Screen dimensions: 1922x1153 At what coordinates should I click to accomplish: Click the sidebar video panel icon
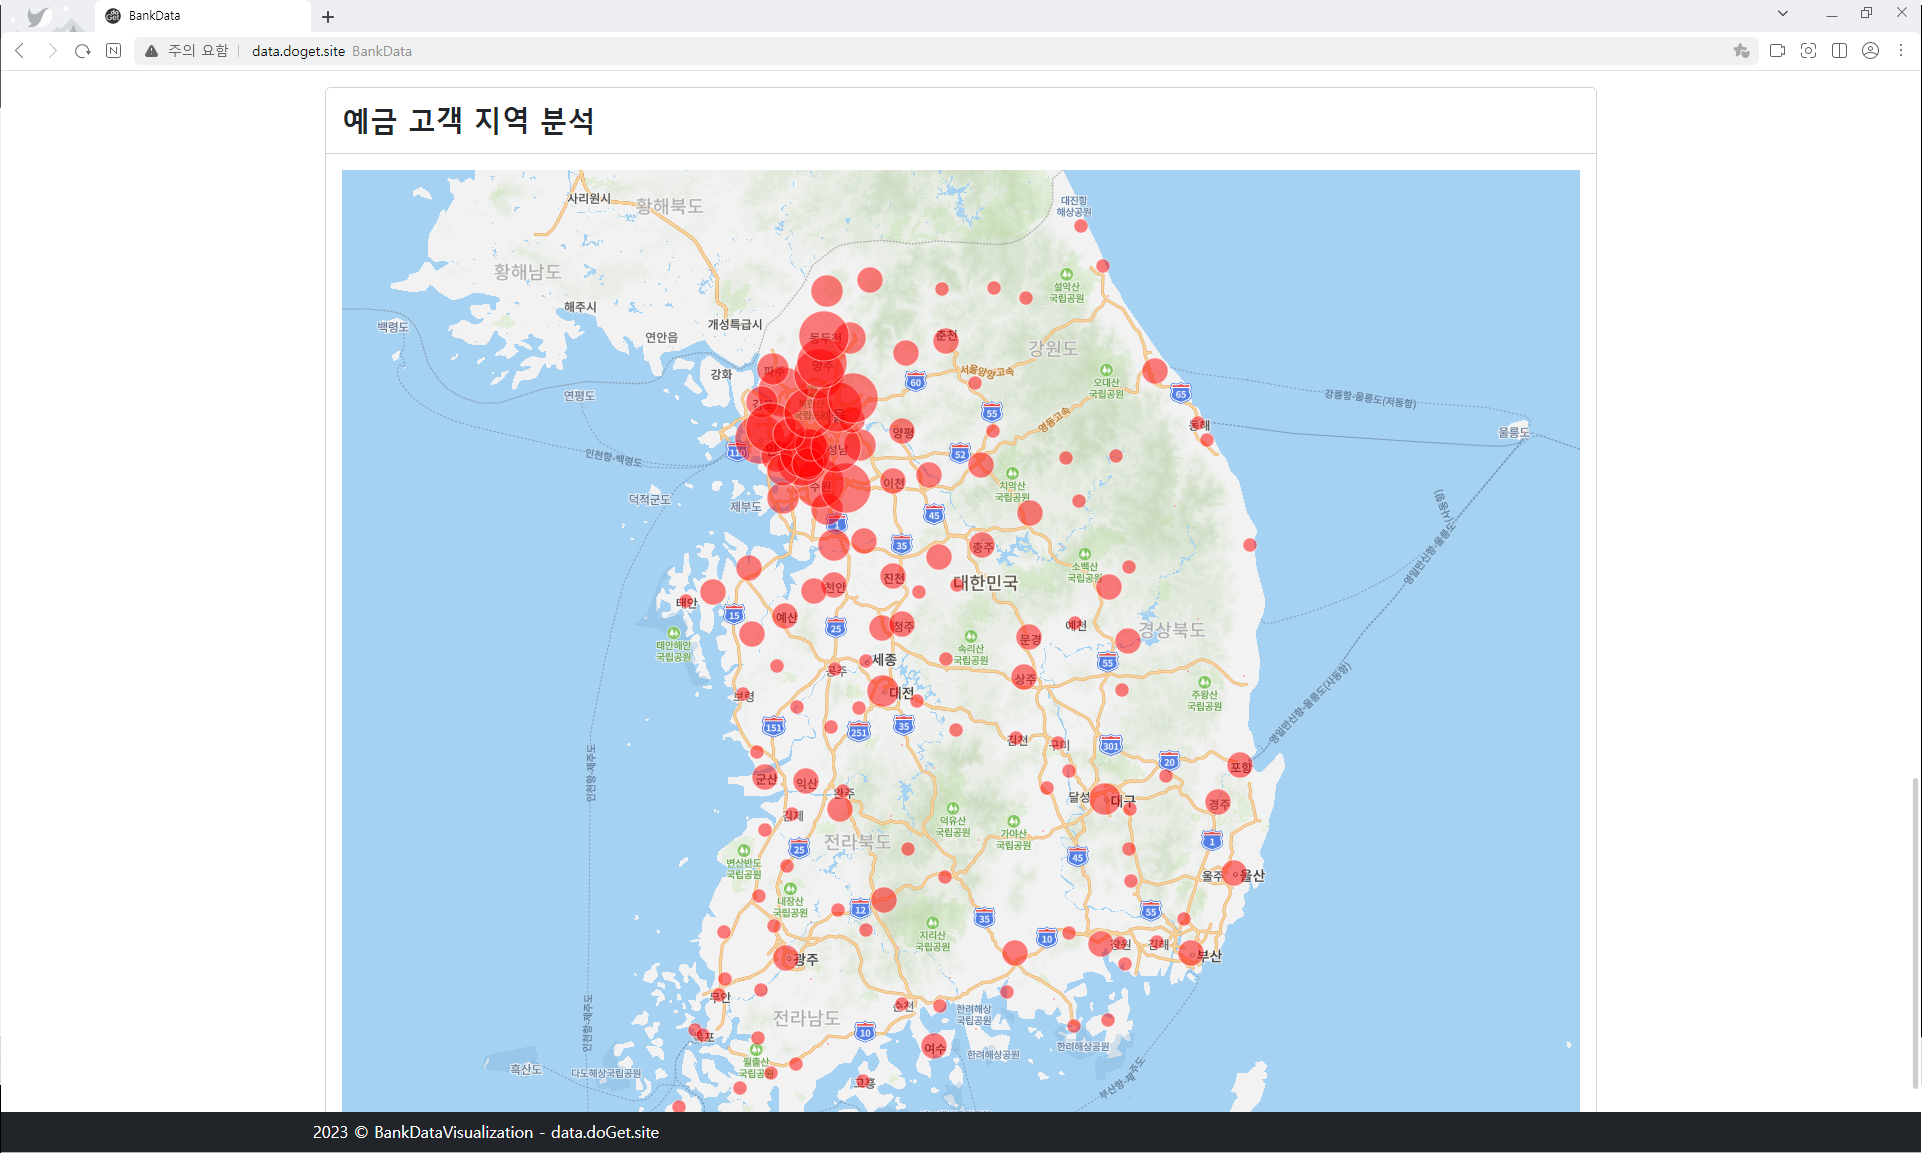(1778, 51)
